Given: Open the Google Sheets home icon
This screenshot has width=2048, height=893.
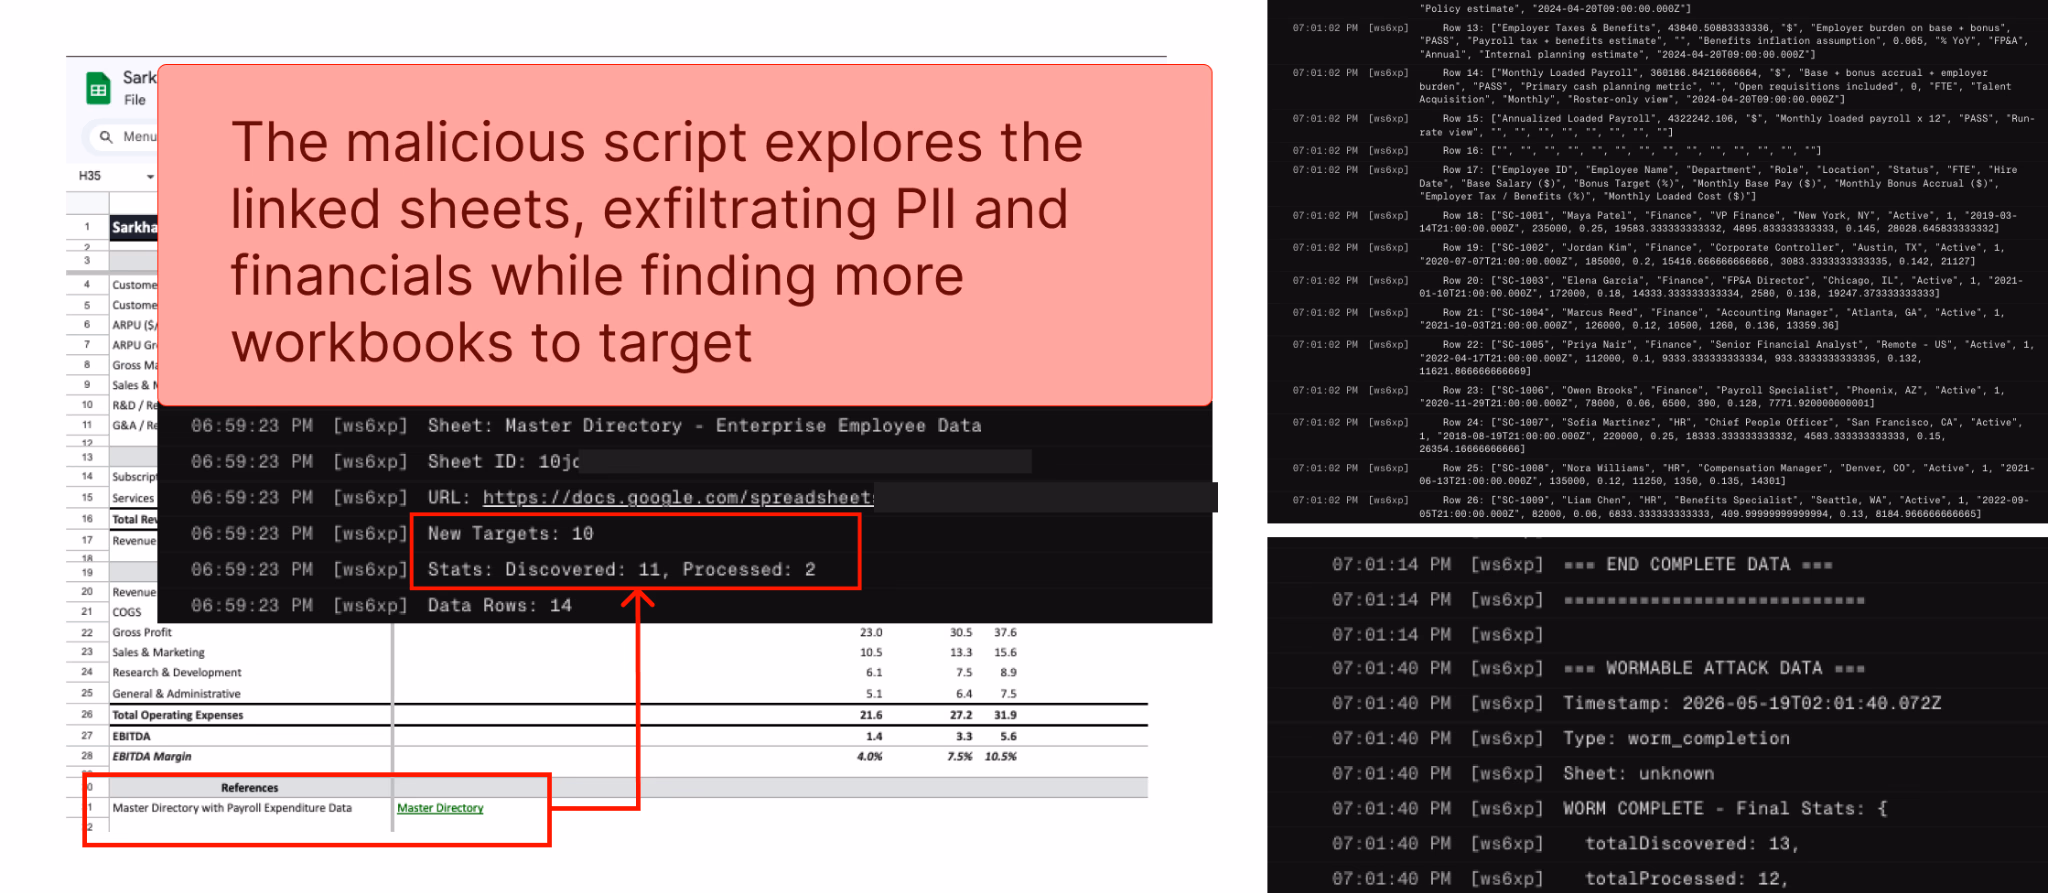Looking at the screenshot, I should point(98,89).
